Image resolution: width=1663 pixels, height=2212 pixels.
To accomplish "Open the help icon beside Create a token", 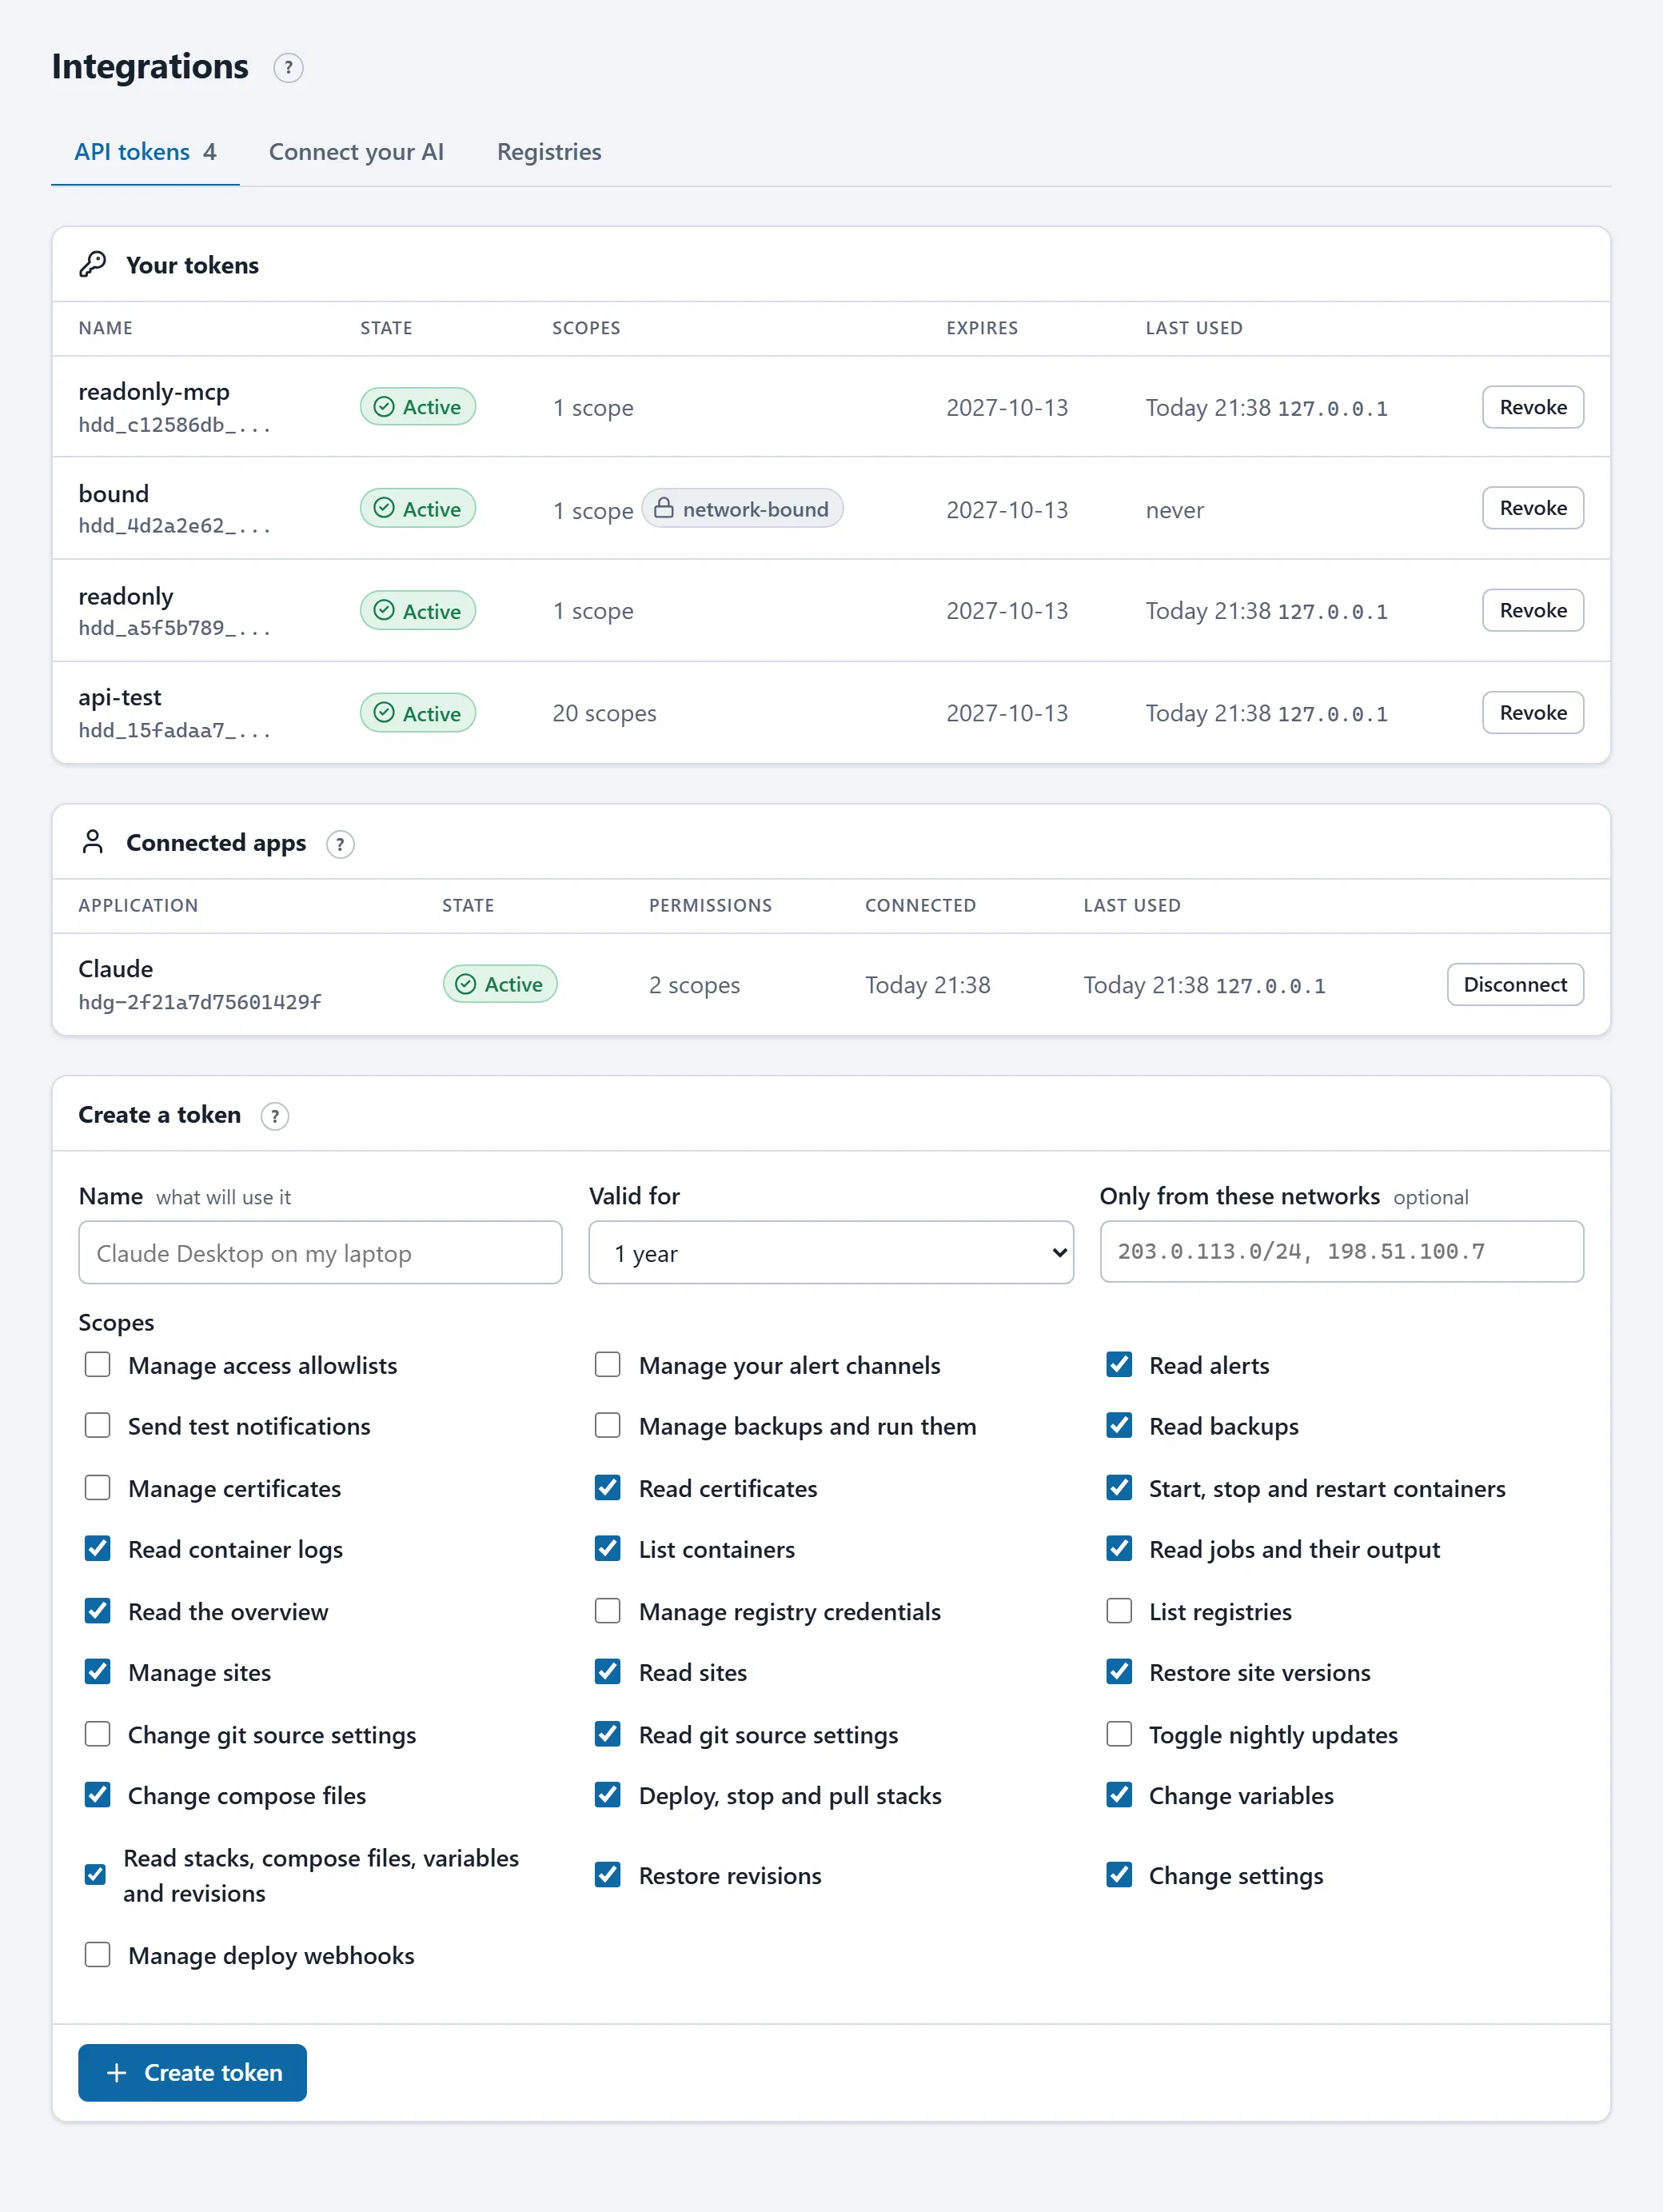I will pyautogui.click(x=275, y=1116).
